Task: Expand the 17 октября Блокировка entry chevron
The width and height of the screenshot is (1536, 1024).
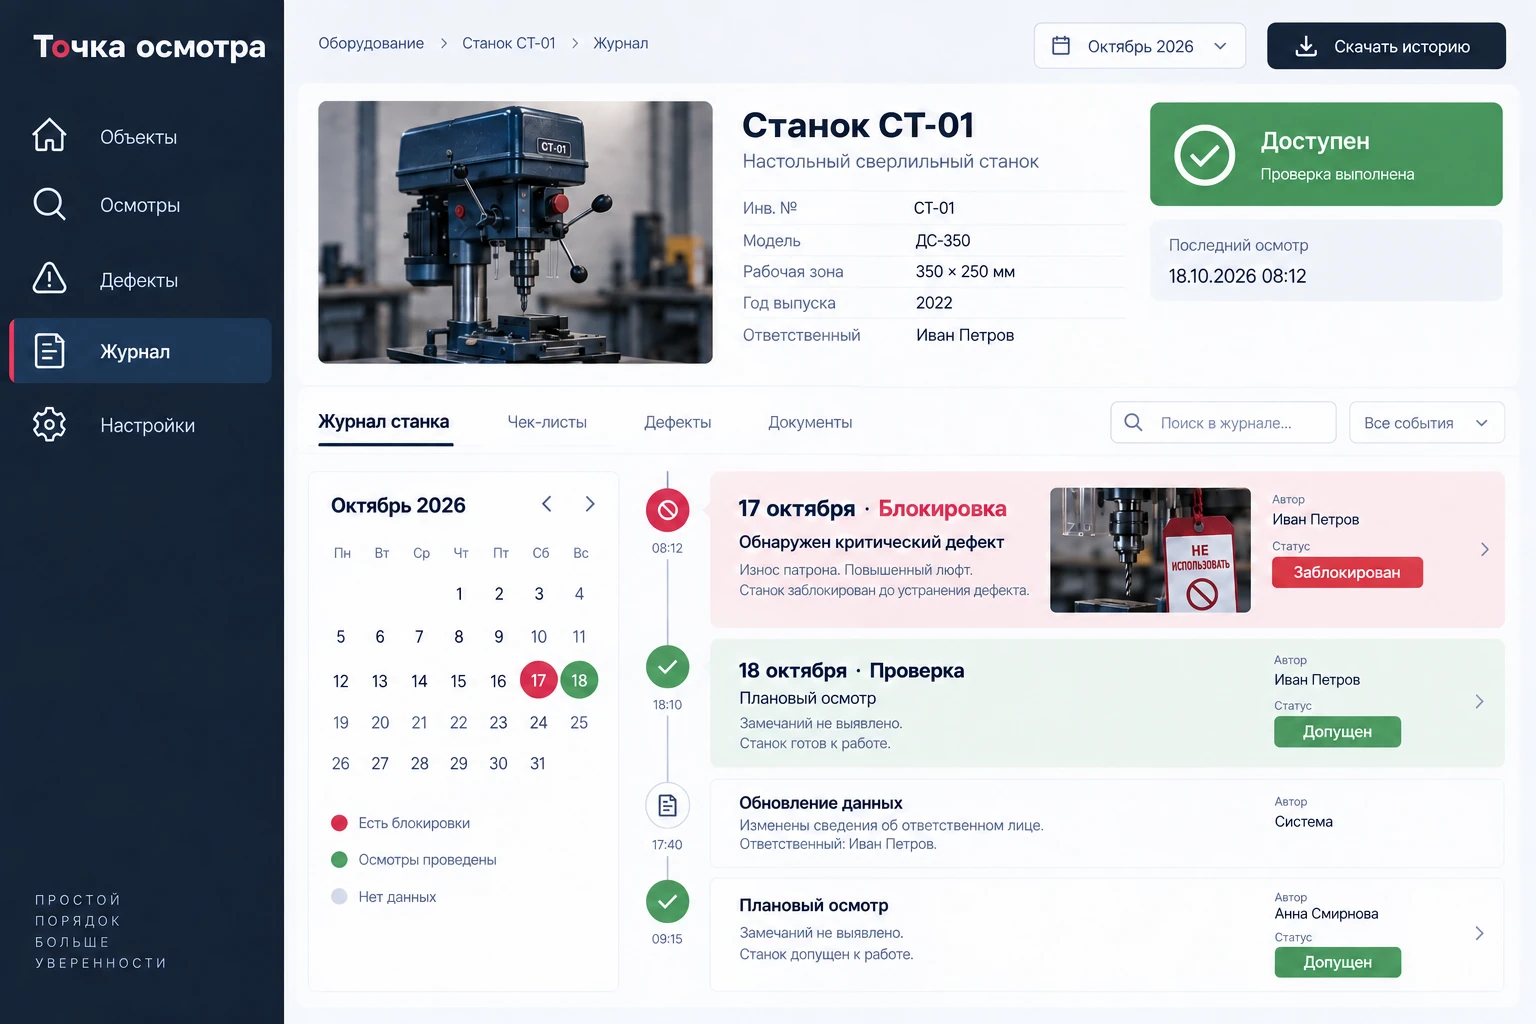Action: pyautogui.click(x=1484, y=549)
